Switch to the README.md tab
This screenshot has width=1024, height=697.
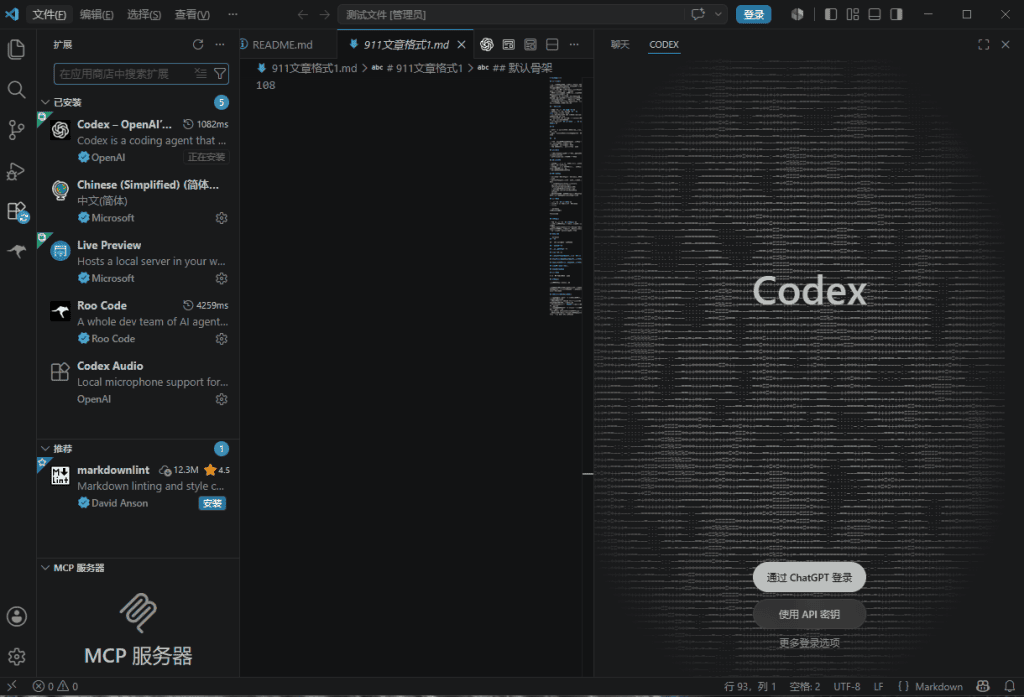pyautogui.click(x=282, y=44)
